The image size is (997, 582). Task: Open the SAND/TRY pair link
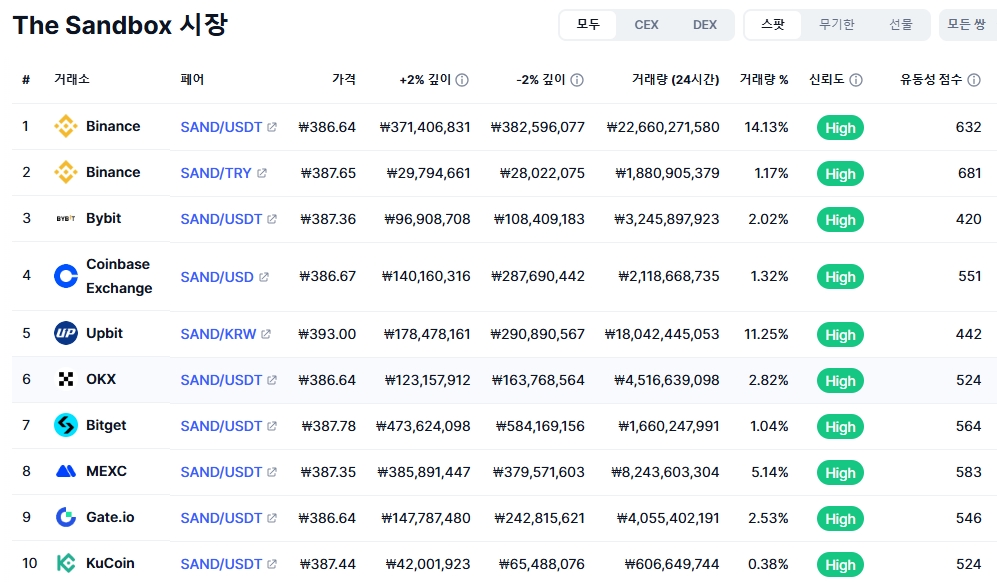(216, 172)
